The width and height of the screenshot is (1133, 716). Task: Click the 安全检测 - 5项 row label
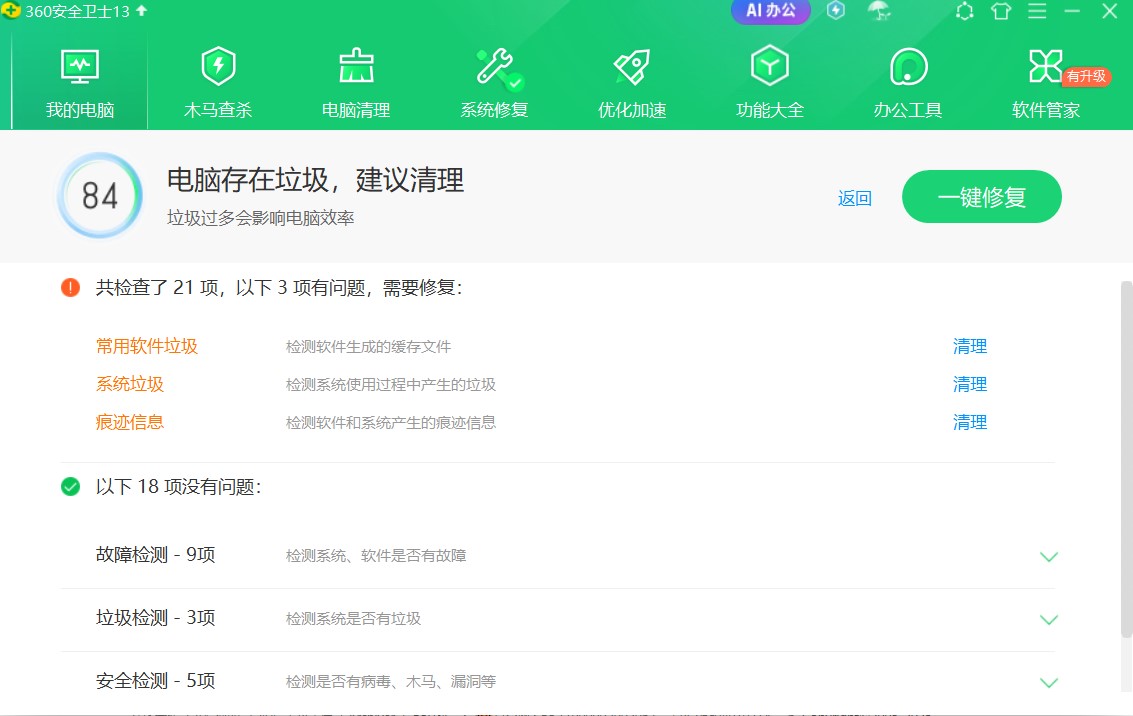(155, 681)
